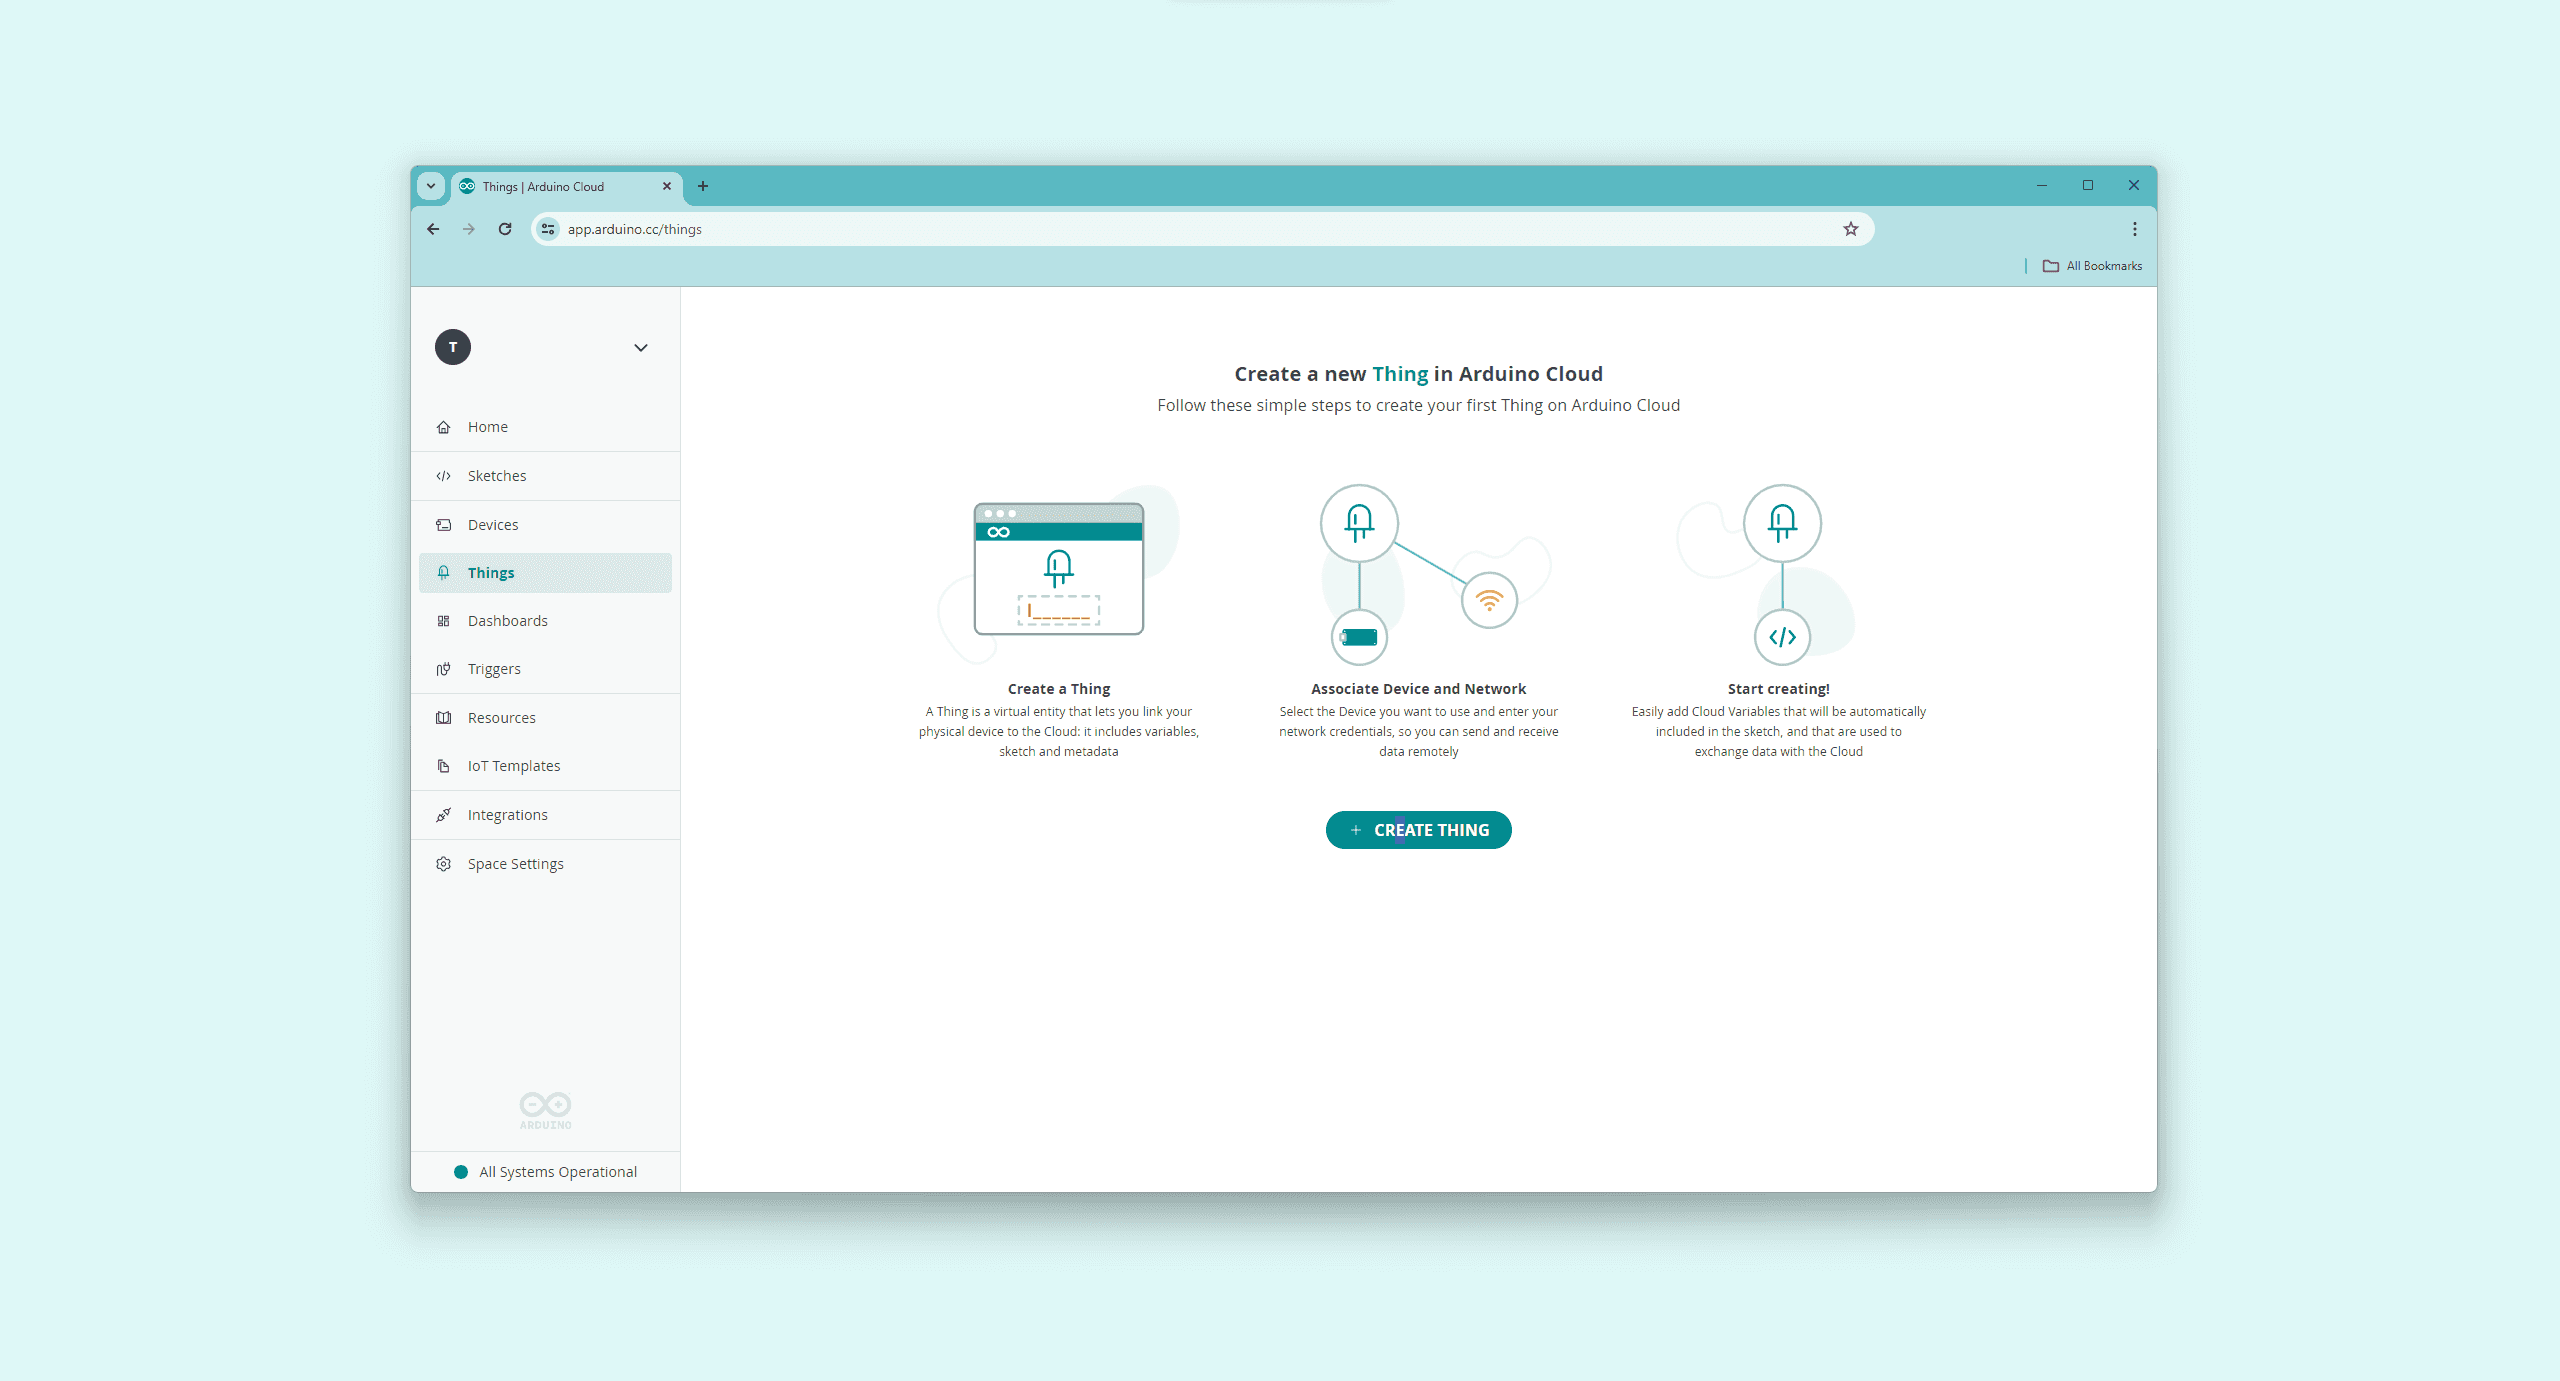Open Triggers using its sidebar icon

(444, 668)
